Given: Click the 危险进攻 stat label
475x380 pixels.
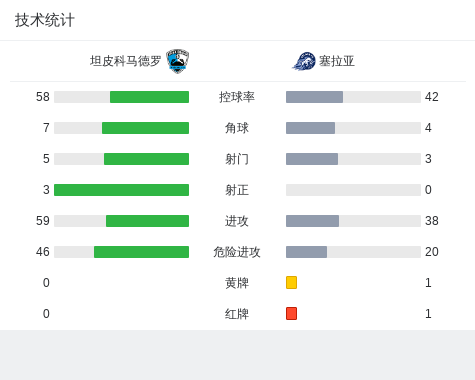Looking at the screenshot, I should coord(237,252).
